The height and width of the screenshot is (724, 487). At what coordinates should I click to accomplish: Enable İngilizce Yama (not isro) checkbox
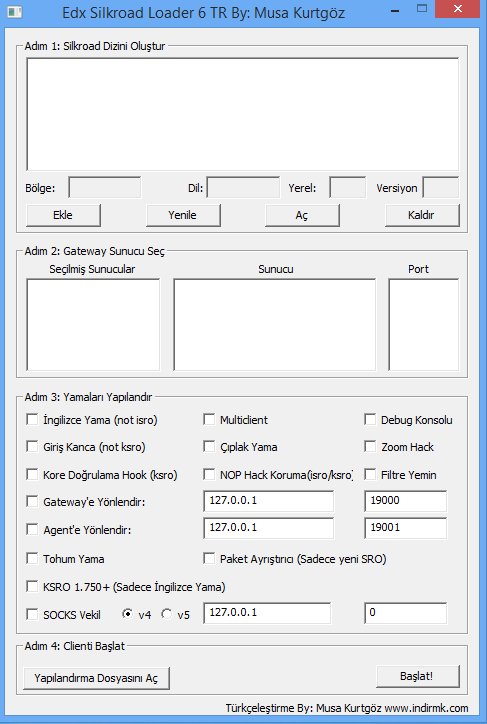[x=32, y=420]
